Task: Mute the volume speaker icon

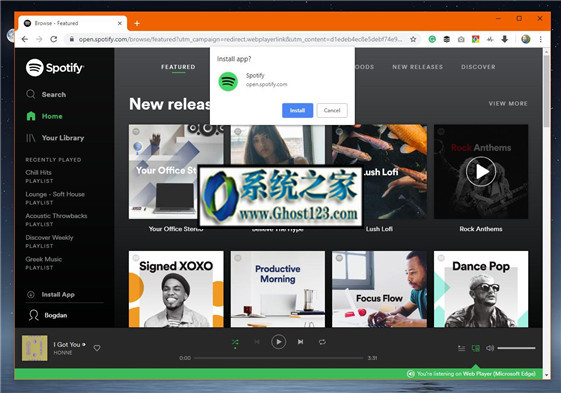Action: pyautogui.click(x=490, y=348)
